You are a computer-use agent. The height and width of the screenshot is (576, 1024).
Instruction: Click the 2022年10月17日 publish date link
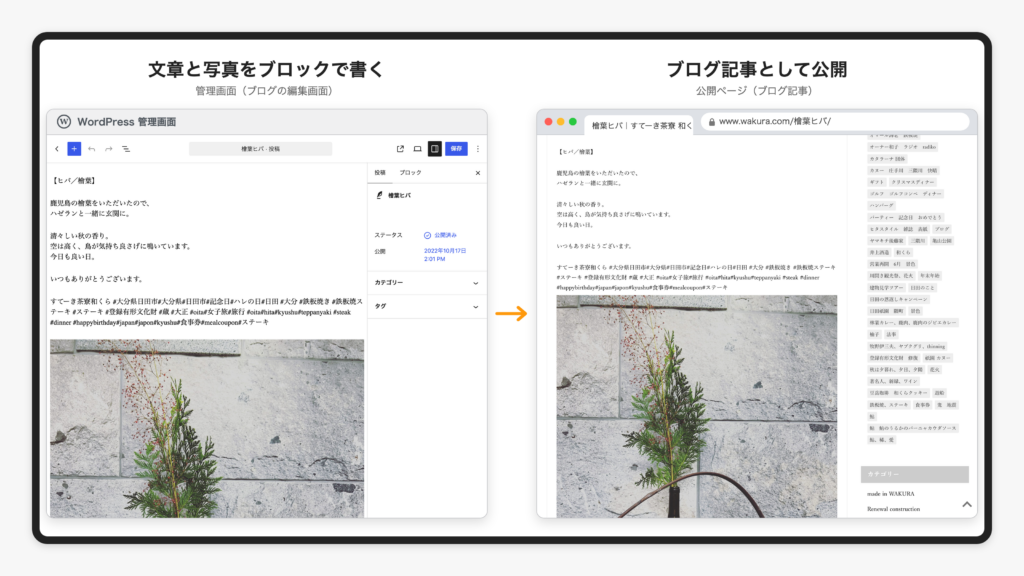point(445,255)
